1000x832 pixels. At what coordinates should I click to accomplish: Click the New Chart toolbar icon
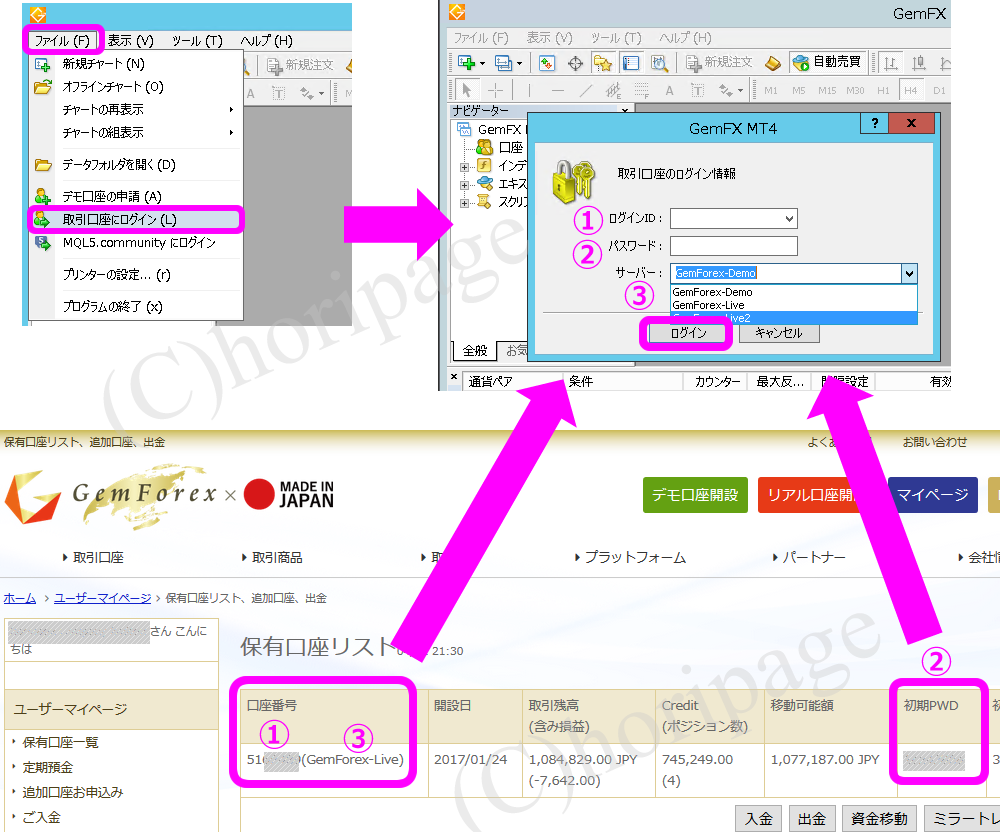click(x=466, y=63)
